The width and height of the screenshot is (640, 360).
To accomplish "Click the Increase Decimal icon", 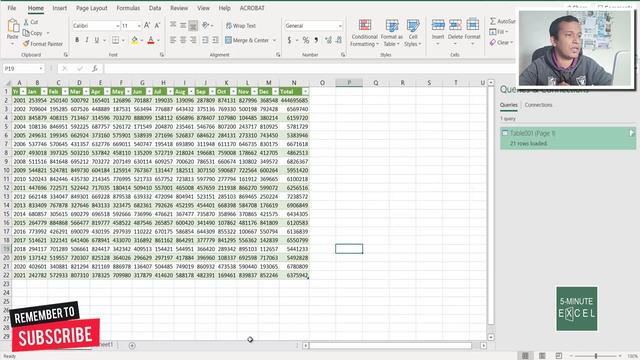I will [328, 40].
